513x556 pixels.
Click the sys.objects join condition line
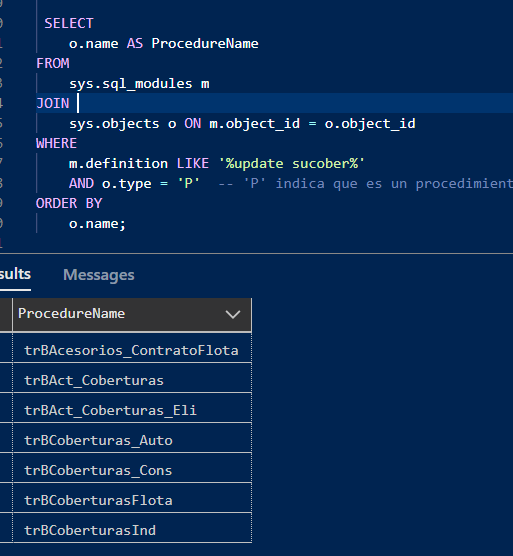(242, 124)
